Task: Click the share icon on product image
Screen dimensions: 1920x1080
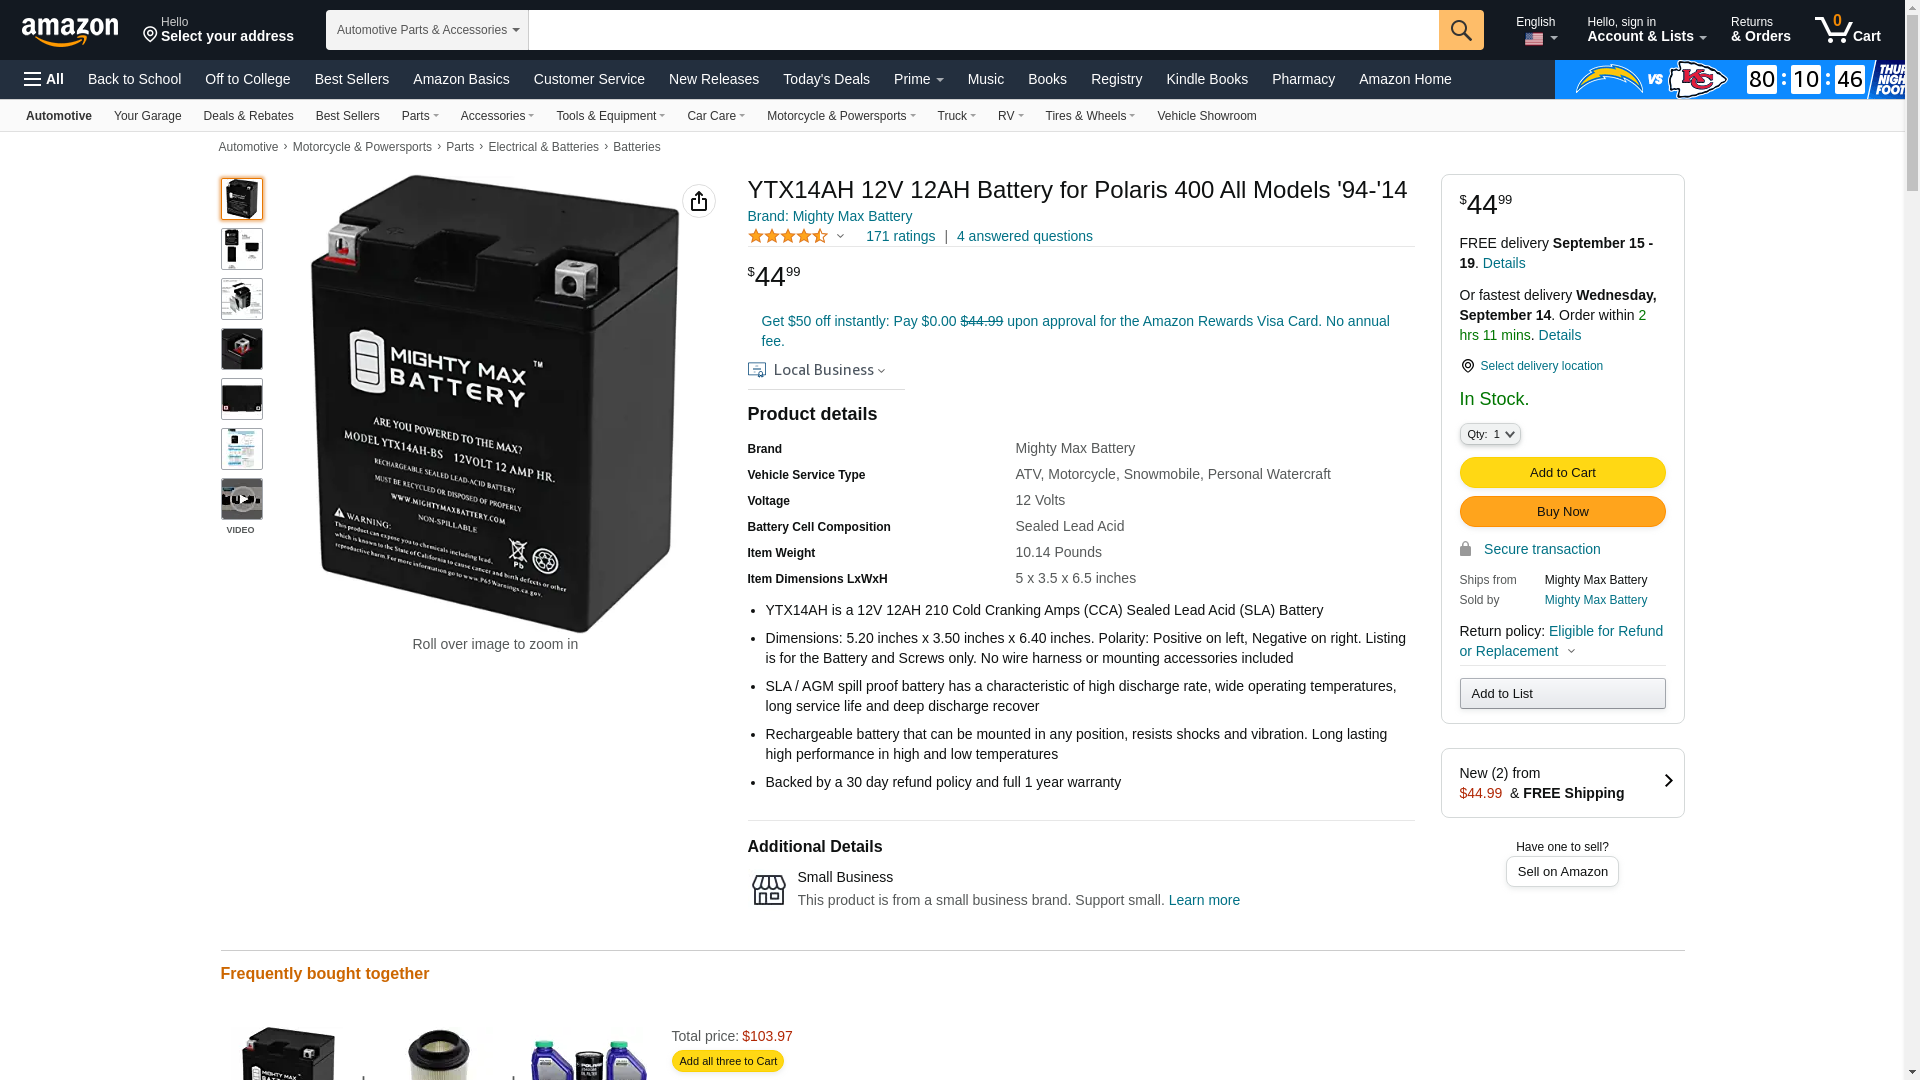Action: click(699, 201)
